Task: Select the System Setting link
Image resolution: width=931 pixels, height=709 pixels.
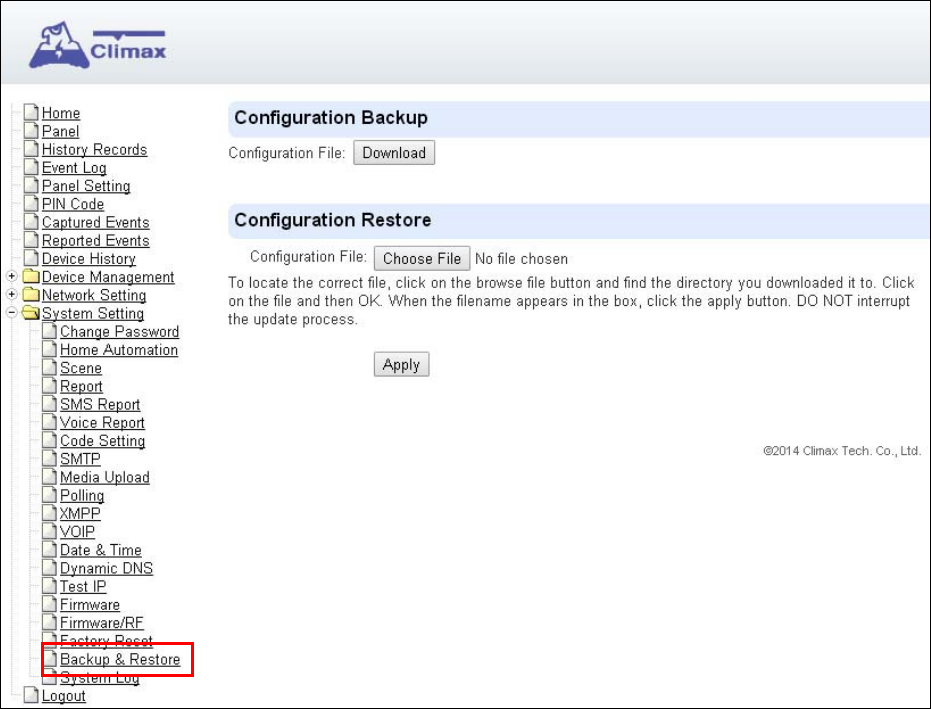Action: (93, 314)
